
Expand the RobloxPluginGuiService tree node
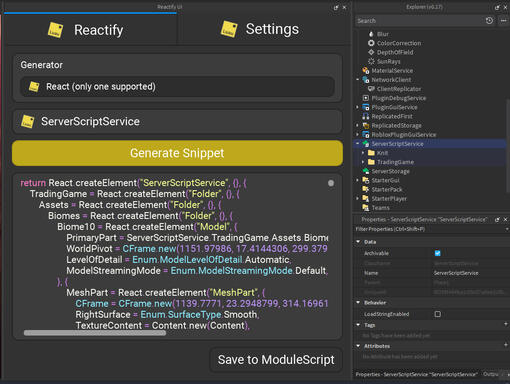pos(358,135)
